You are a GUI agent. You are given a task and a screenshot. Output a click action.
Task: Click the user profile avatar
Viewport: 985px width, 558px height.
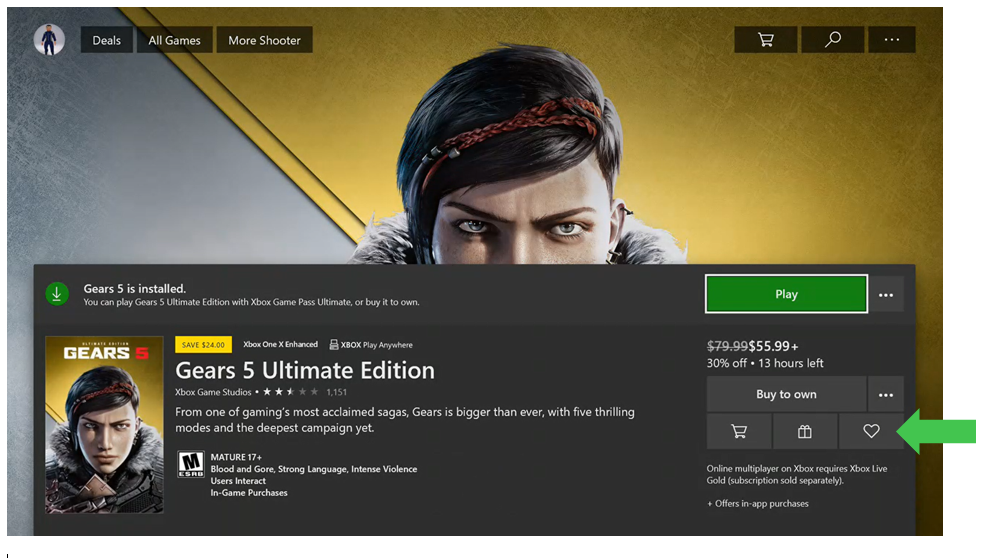click(49, 40)
